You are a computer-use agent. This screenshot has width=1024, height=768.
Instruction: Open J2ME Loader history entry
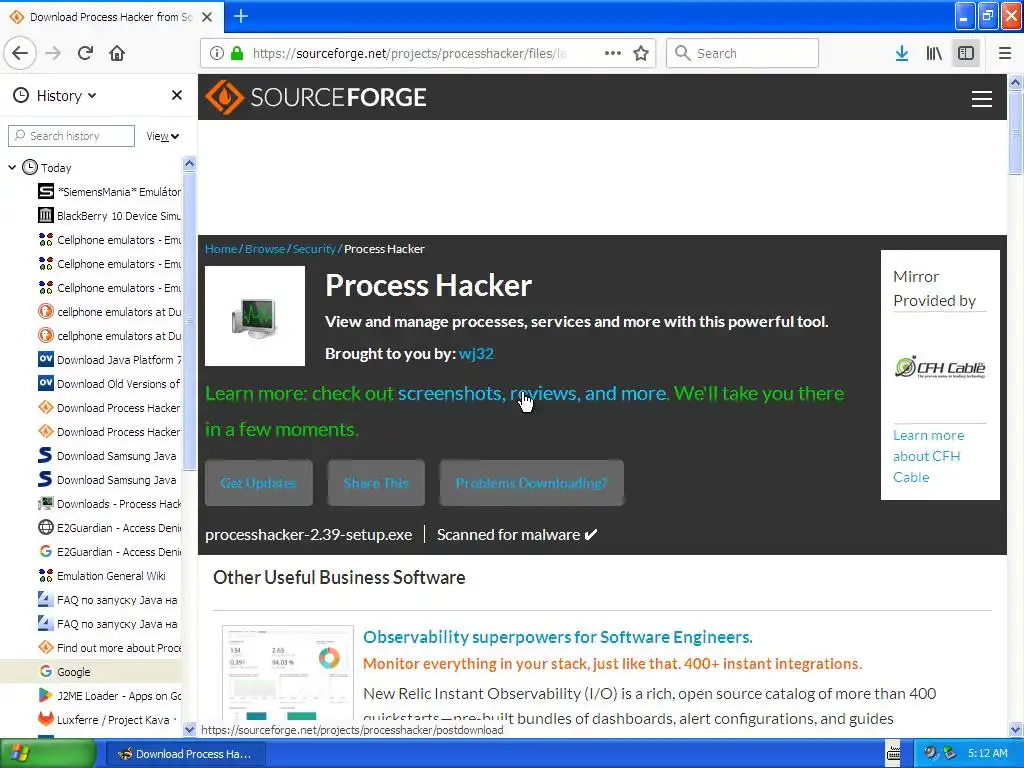coord(110,696)
